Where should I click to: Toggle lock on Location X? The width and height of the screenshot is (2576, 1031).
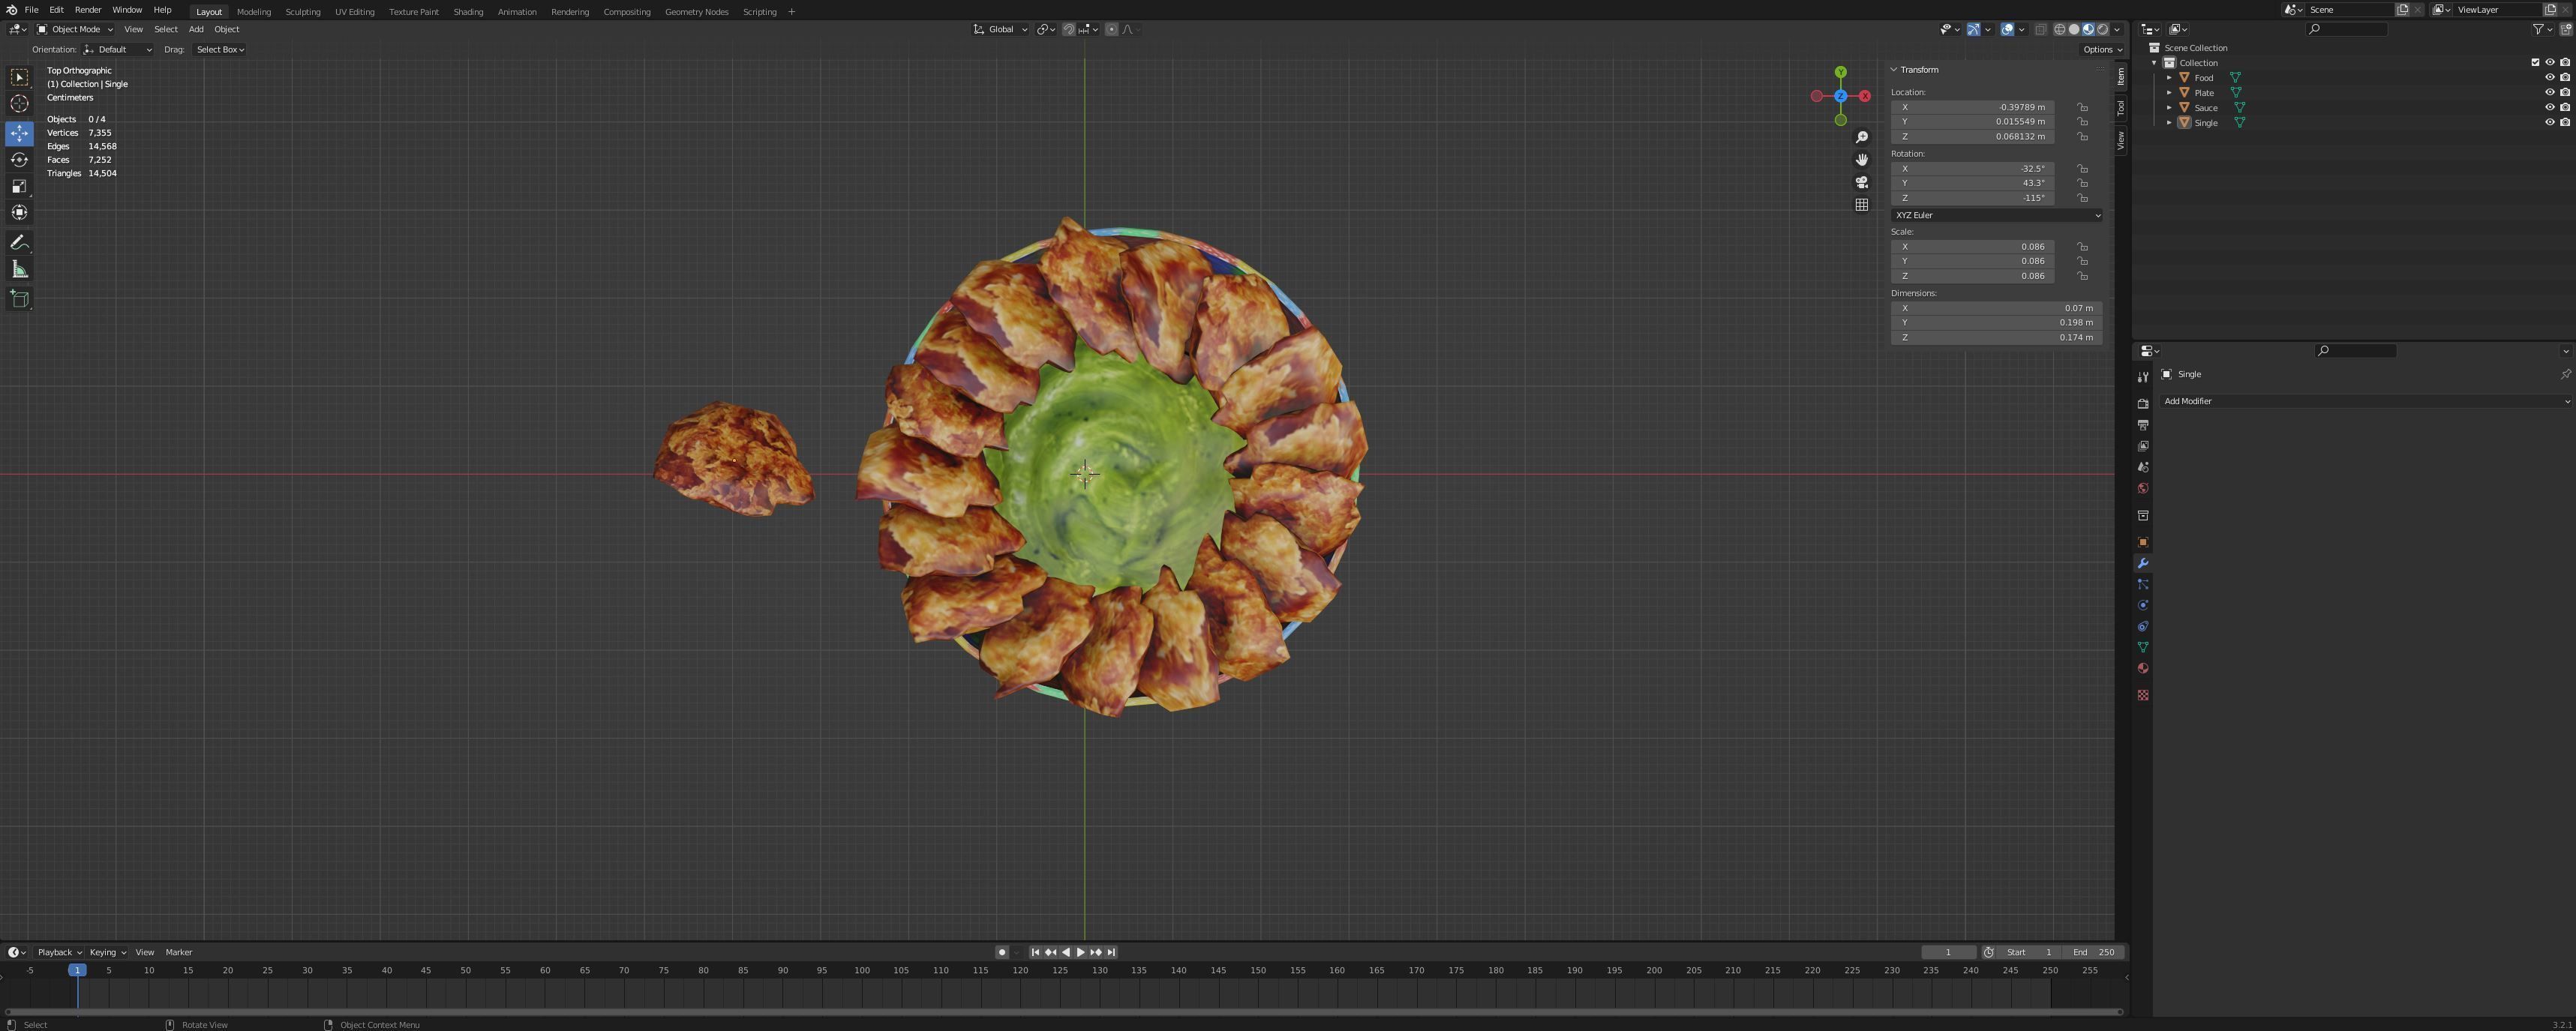2082,107
